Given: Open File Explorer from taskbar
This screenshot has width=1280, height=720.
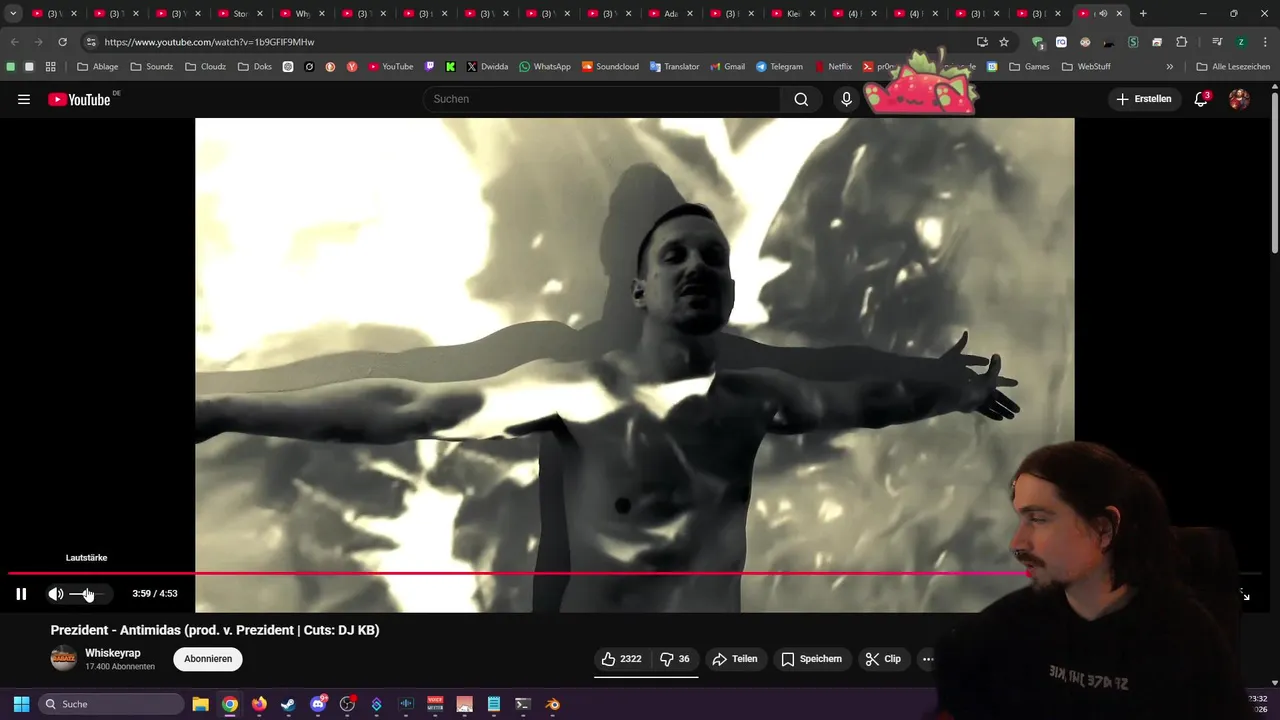Looking at the screenshot, I should [x=200, y=704].
